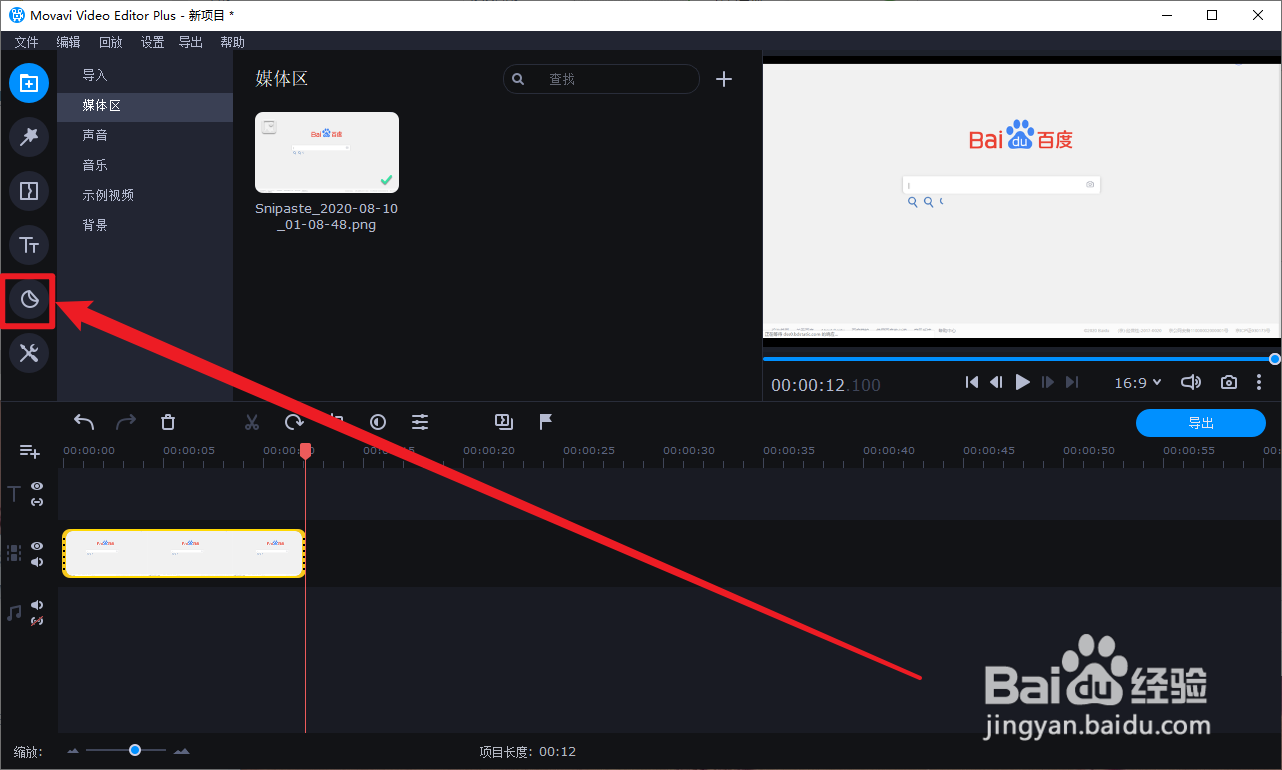Click the audio track music note icon
The height and width of the screenshot is (770, 1282).
click(14, 612)
